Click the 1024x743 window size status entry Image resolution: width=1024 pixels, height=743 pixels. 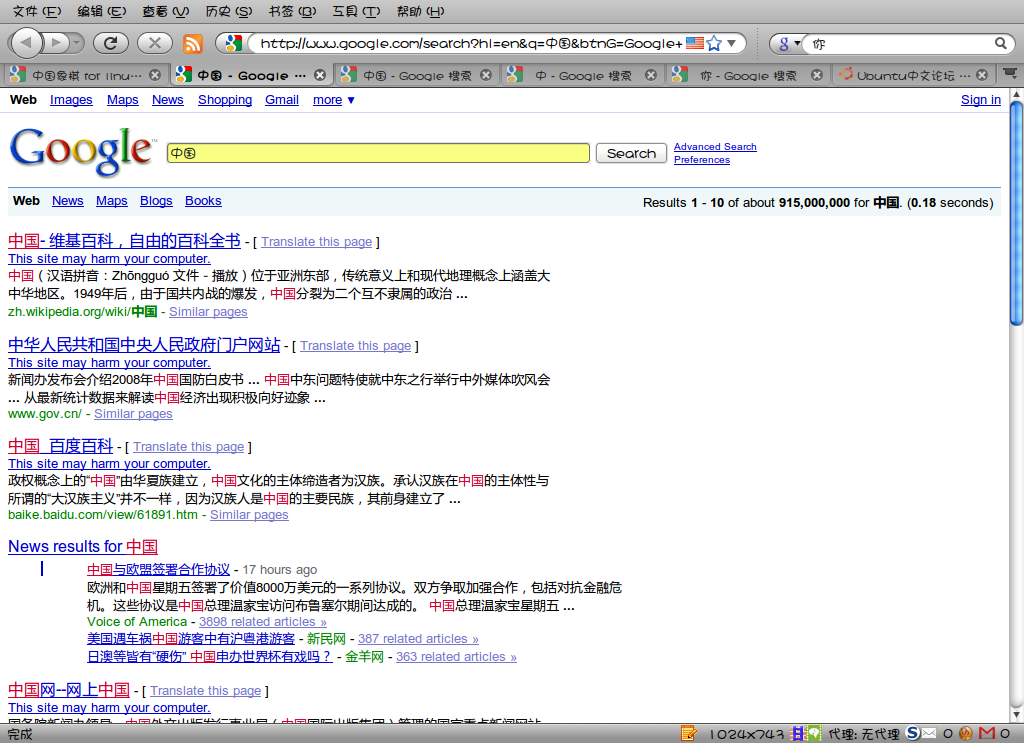pos(746,734)
